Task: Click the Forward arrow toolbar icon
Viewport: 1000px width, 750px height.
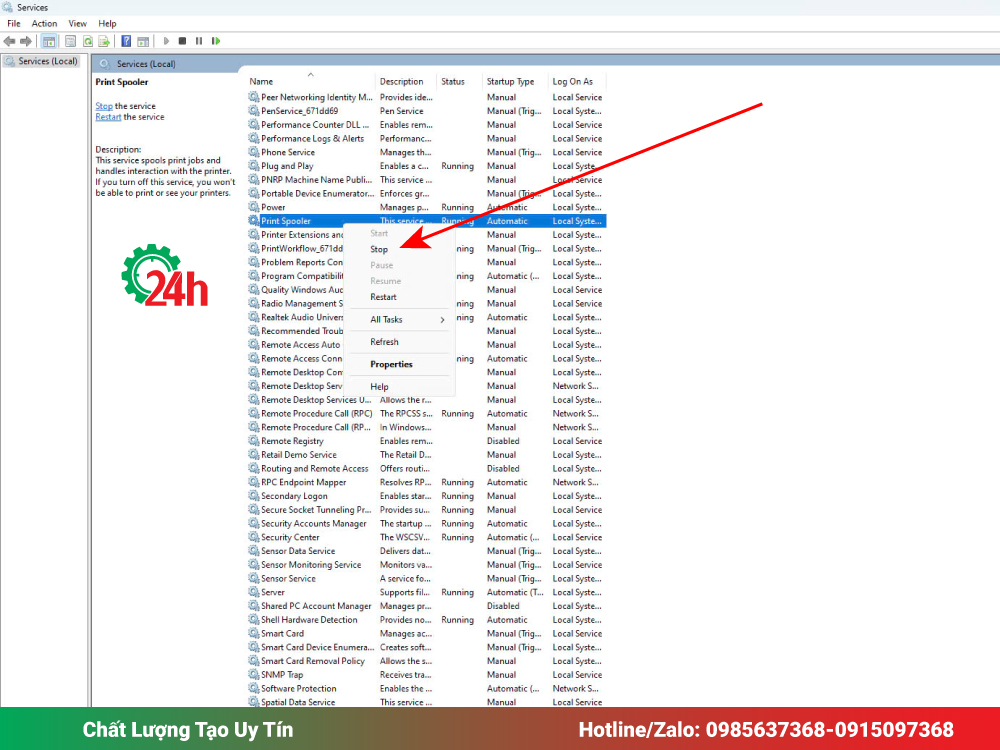Action: tap(26, 41)
